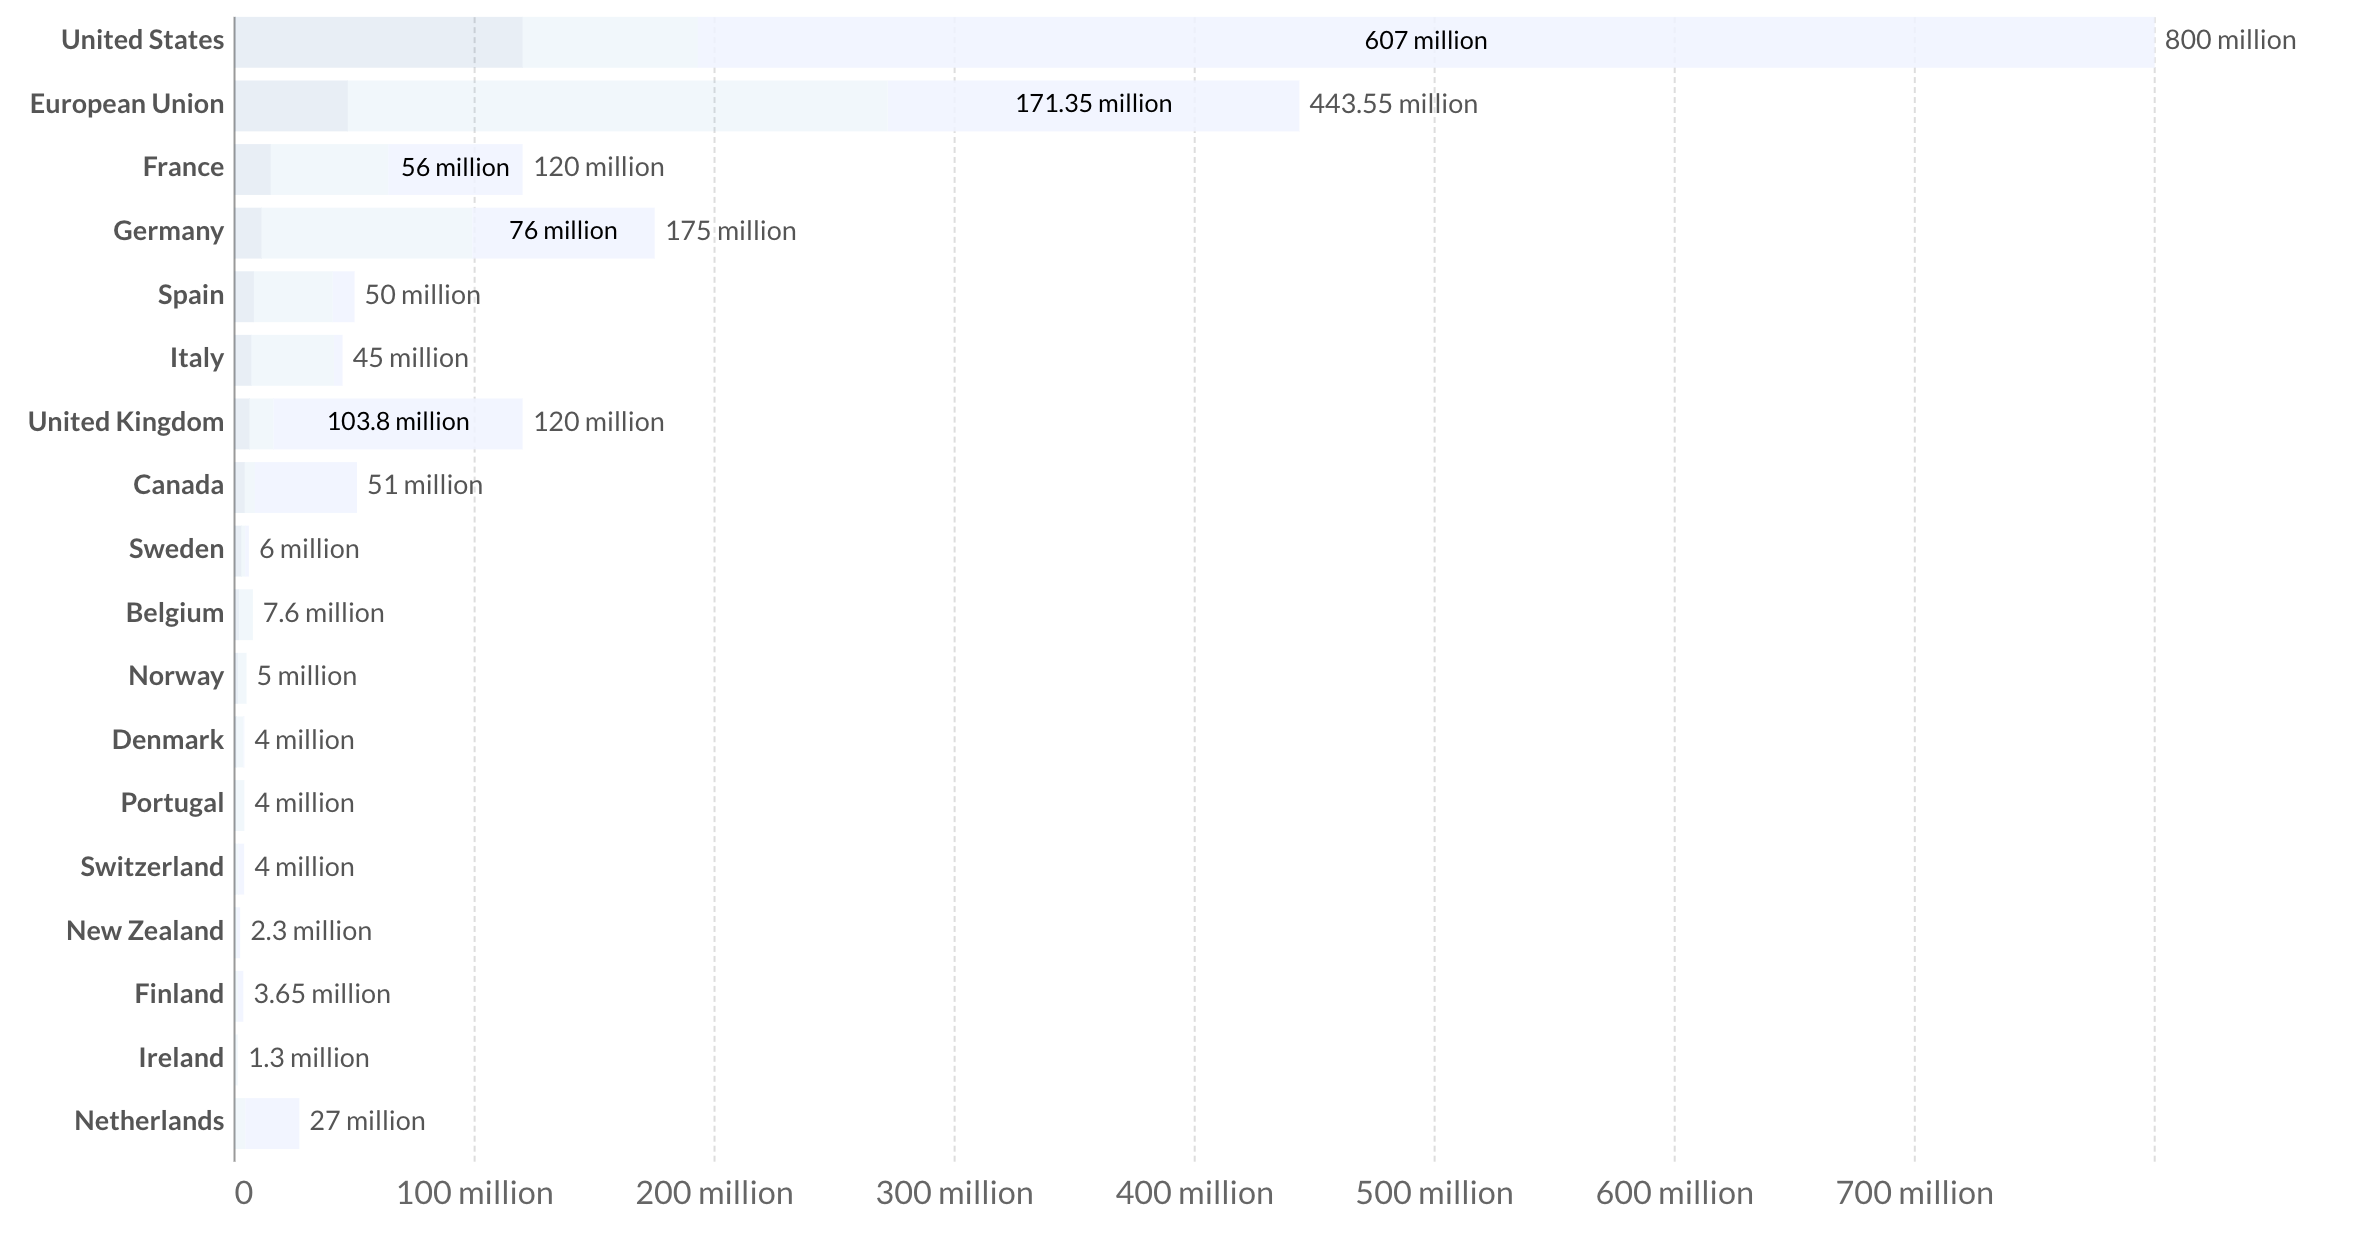Click the United States bar segment

coord(1195,42)
